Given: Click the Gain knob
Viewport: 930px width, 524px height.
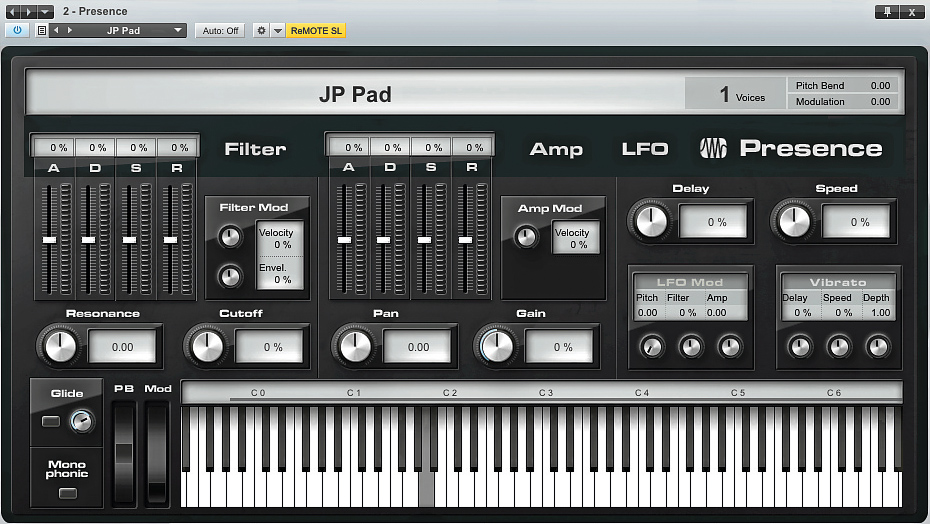Looking at the screenshot, I should click(x=497, y=347).
